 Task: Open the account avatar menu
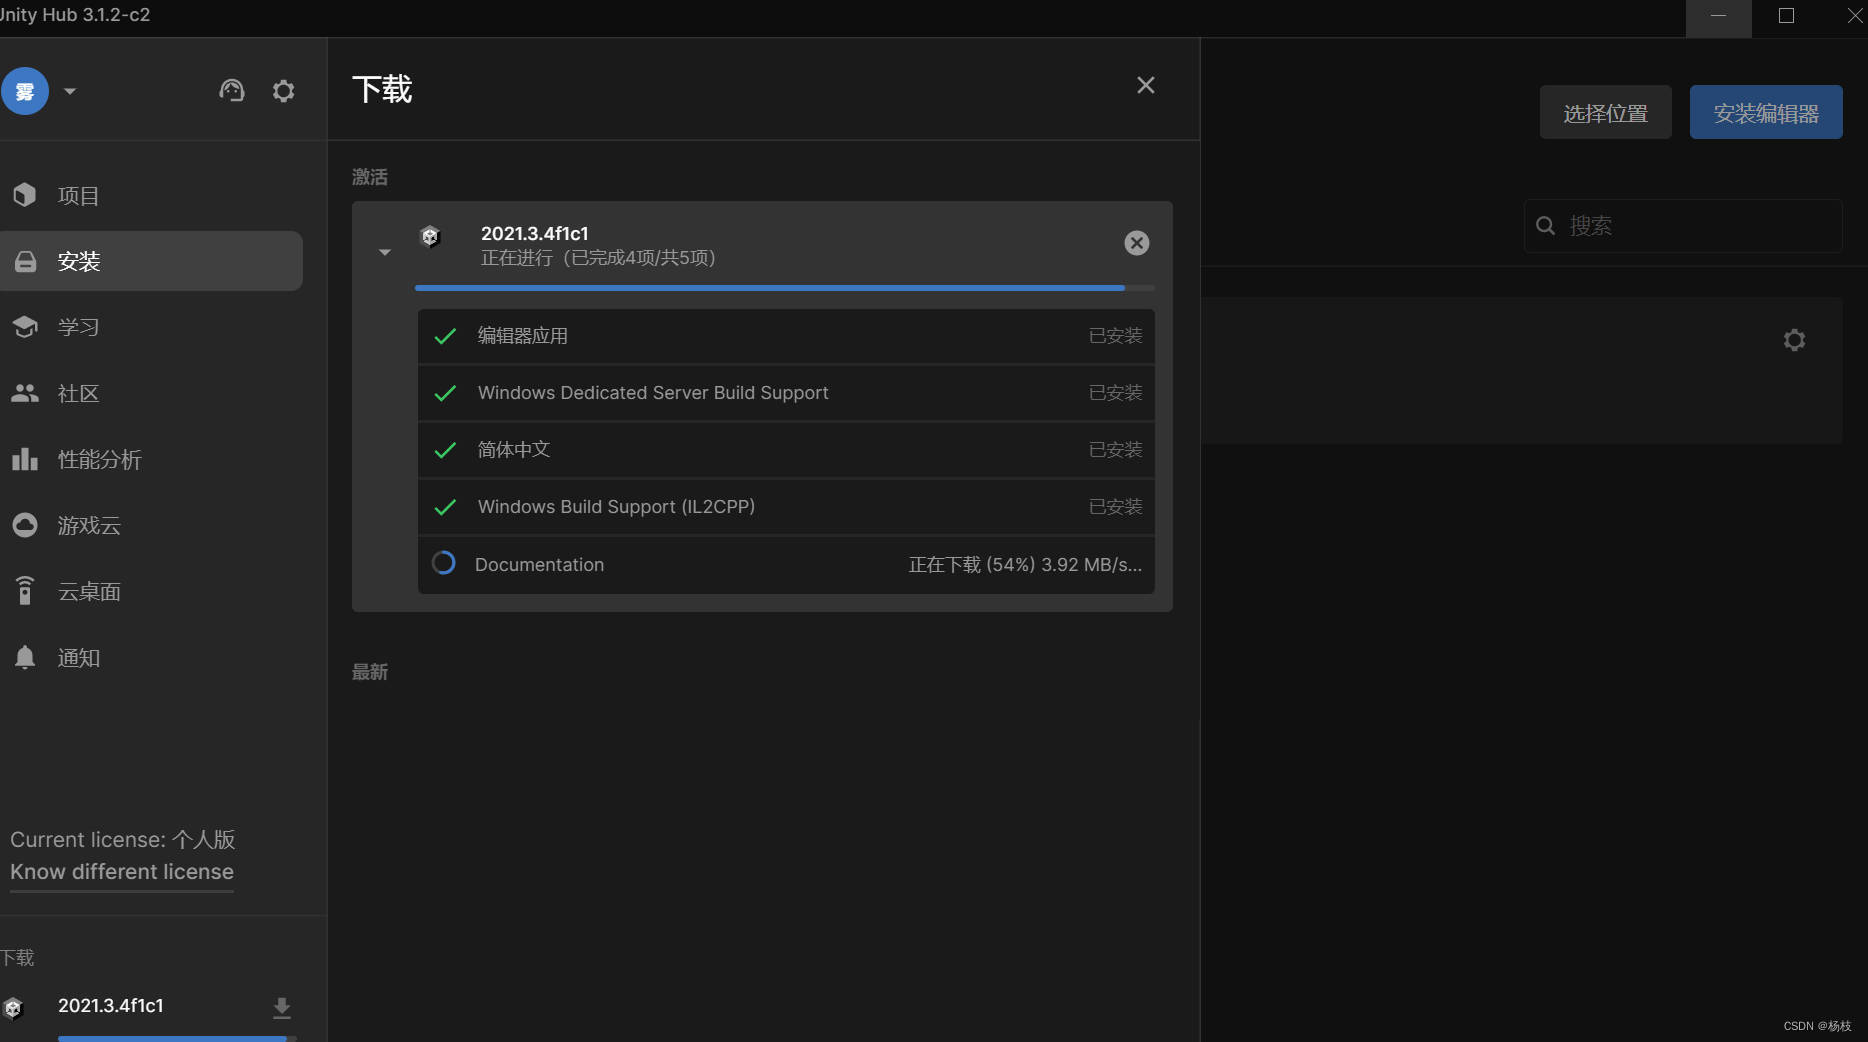coord(24,91)
